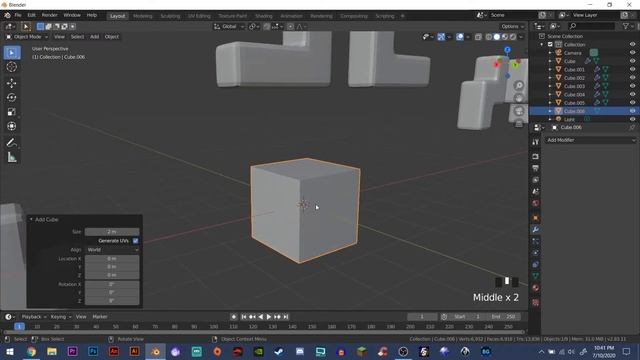Hide Cube.003 using its eye icon
Image resolution: width=640 pixels, height=360 pixels.
[x=632, y=86]
